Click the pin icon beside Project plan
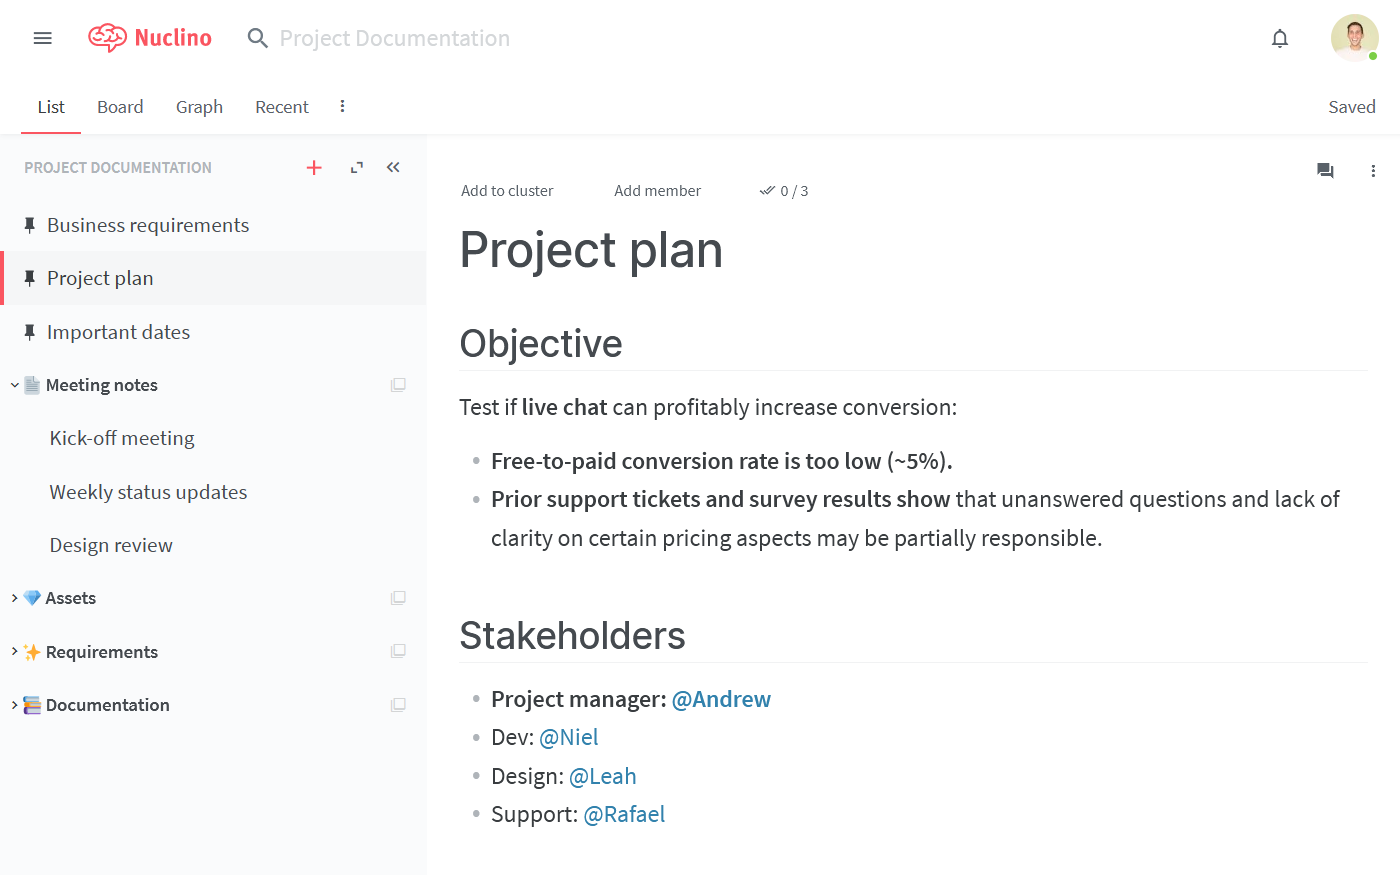Screen dimensions: 1400x875 pyautogui.click(x=29, y=277)
